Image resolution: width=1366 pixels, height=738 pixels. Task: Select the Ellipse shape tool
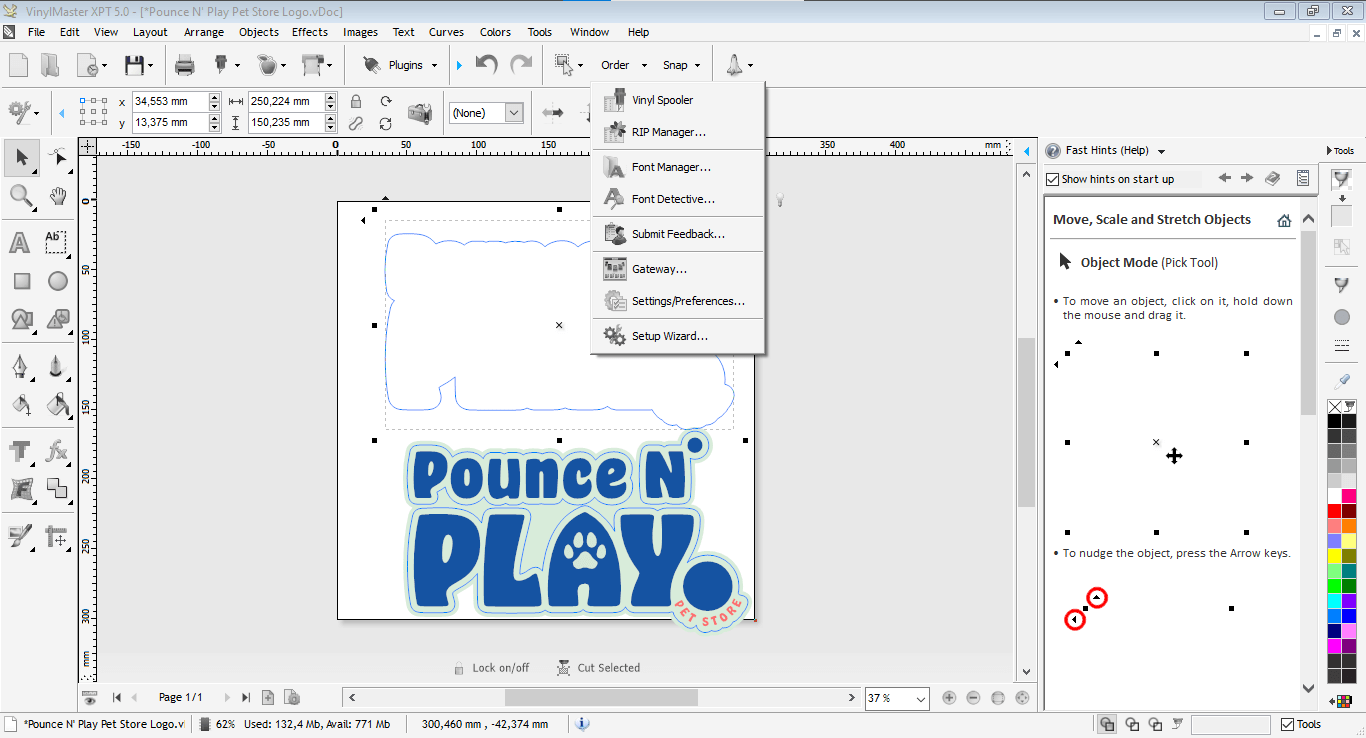(x=58, y=281)
